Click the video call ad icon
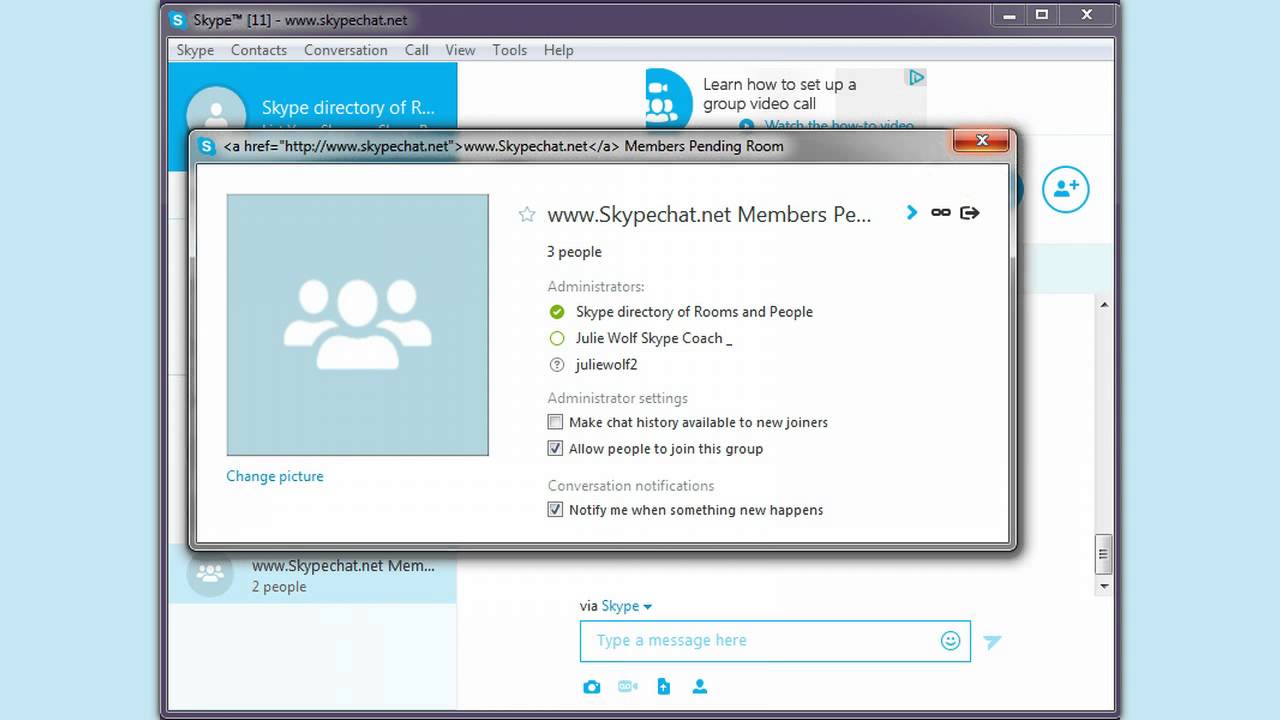Screen dimensions: 1280x720 (668, 99)
